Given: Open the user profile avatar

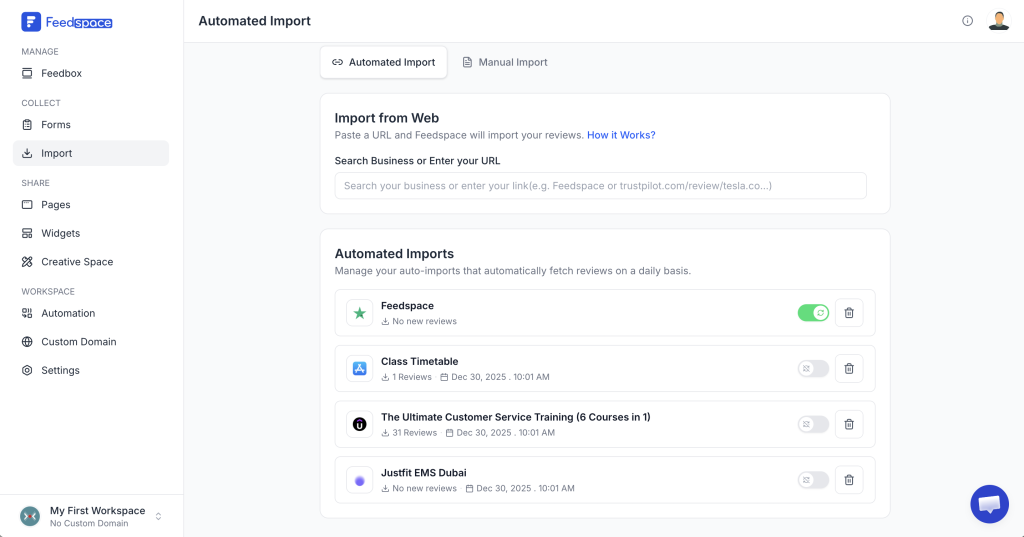Looking at the screenshot, I should pyautogui.click(x=998, y=21).
